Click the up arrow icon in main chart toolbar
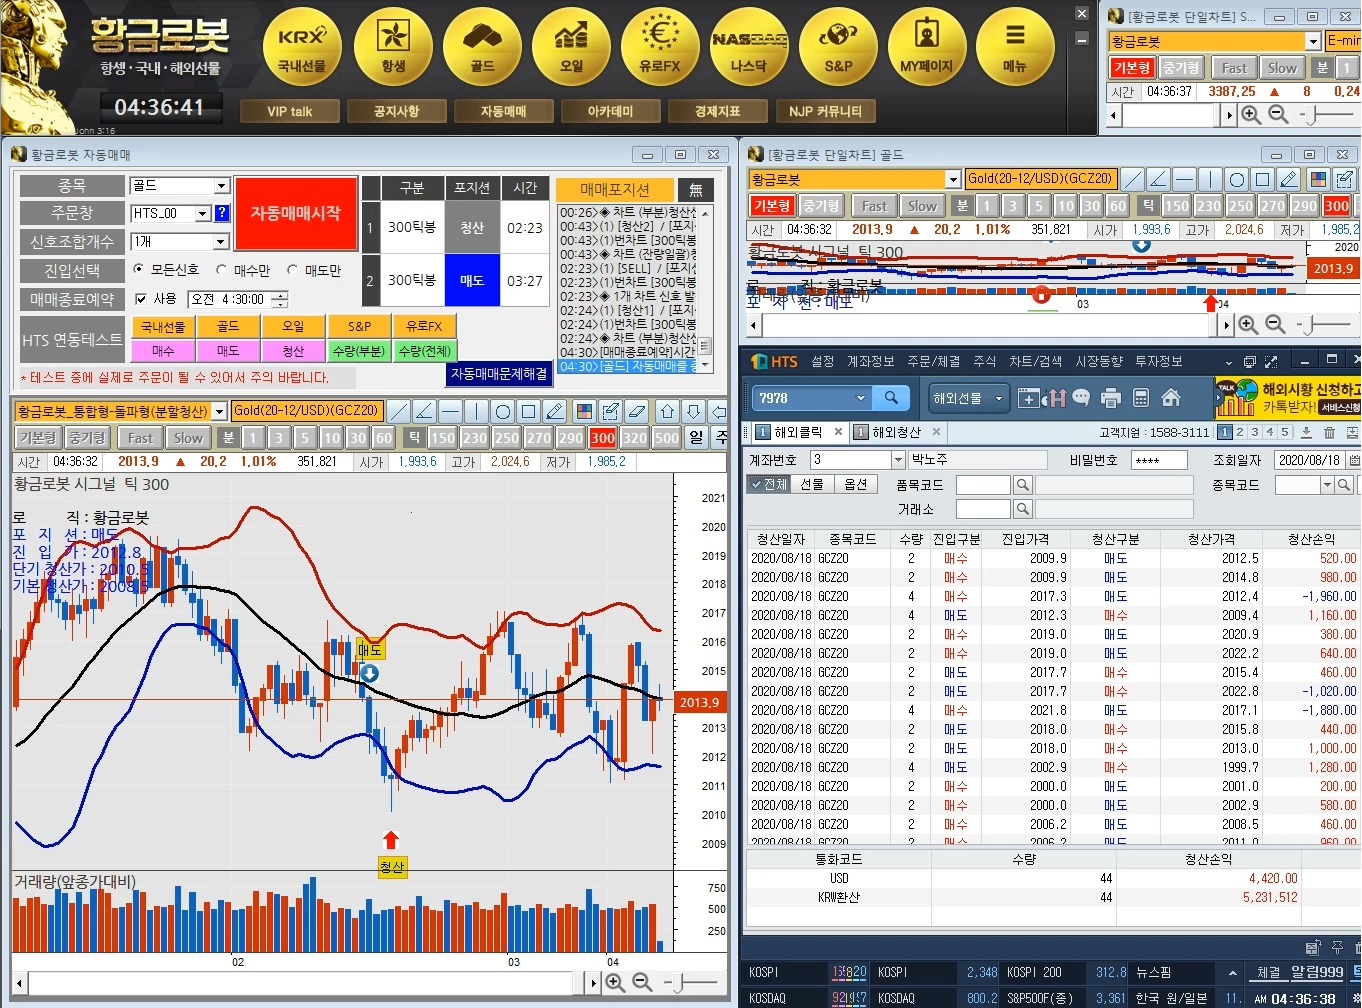This screenshot has height=1008, width=1362. click(668, 411)
